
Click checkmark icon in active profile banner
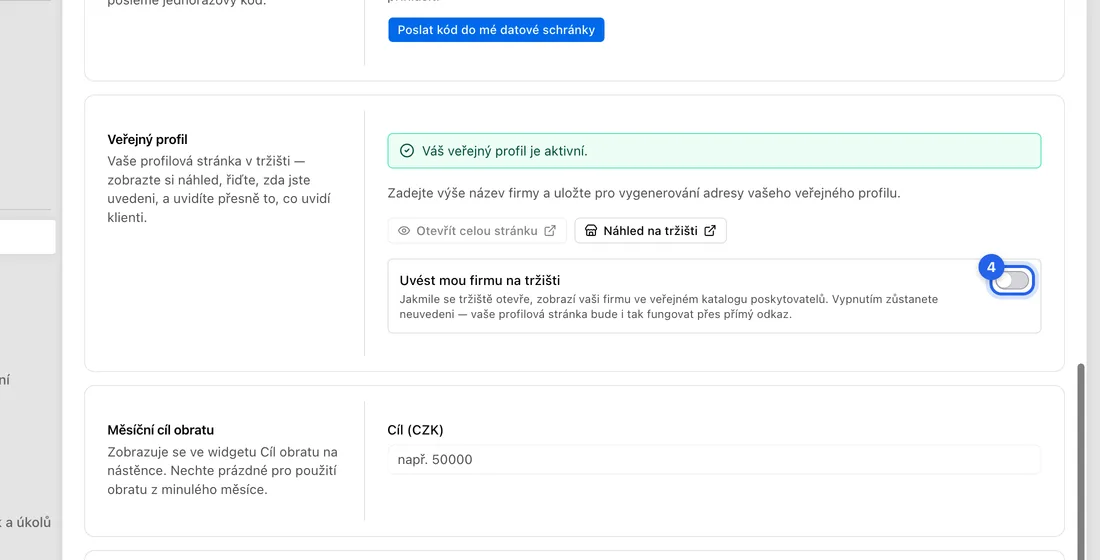[x=407, y=151]
